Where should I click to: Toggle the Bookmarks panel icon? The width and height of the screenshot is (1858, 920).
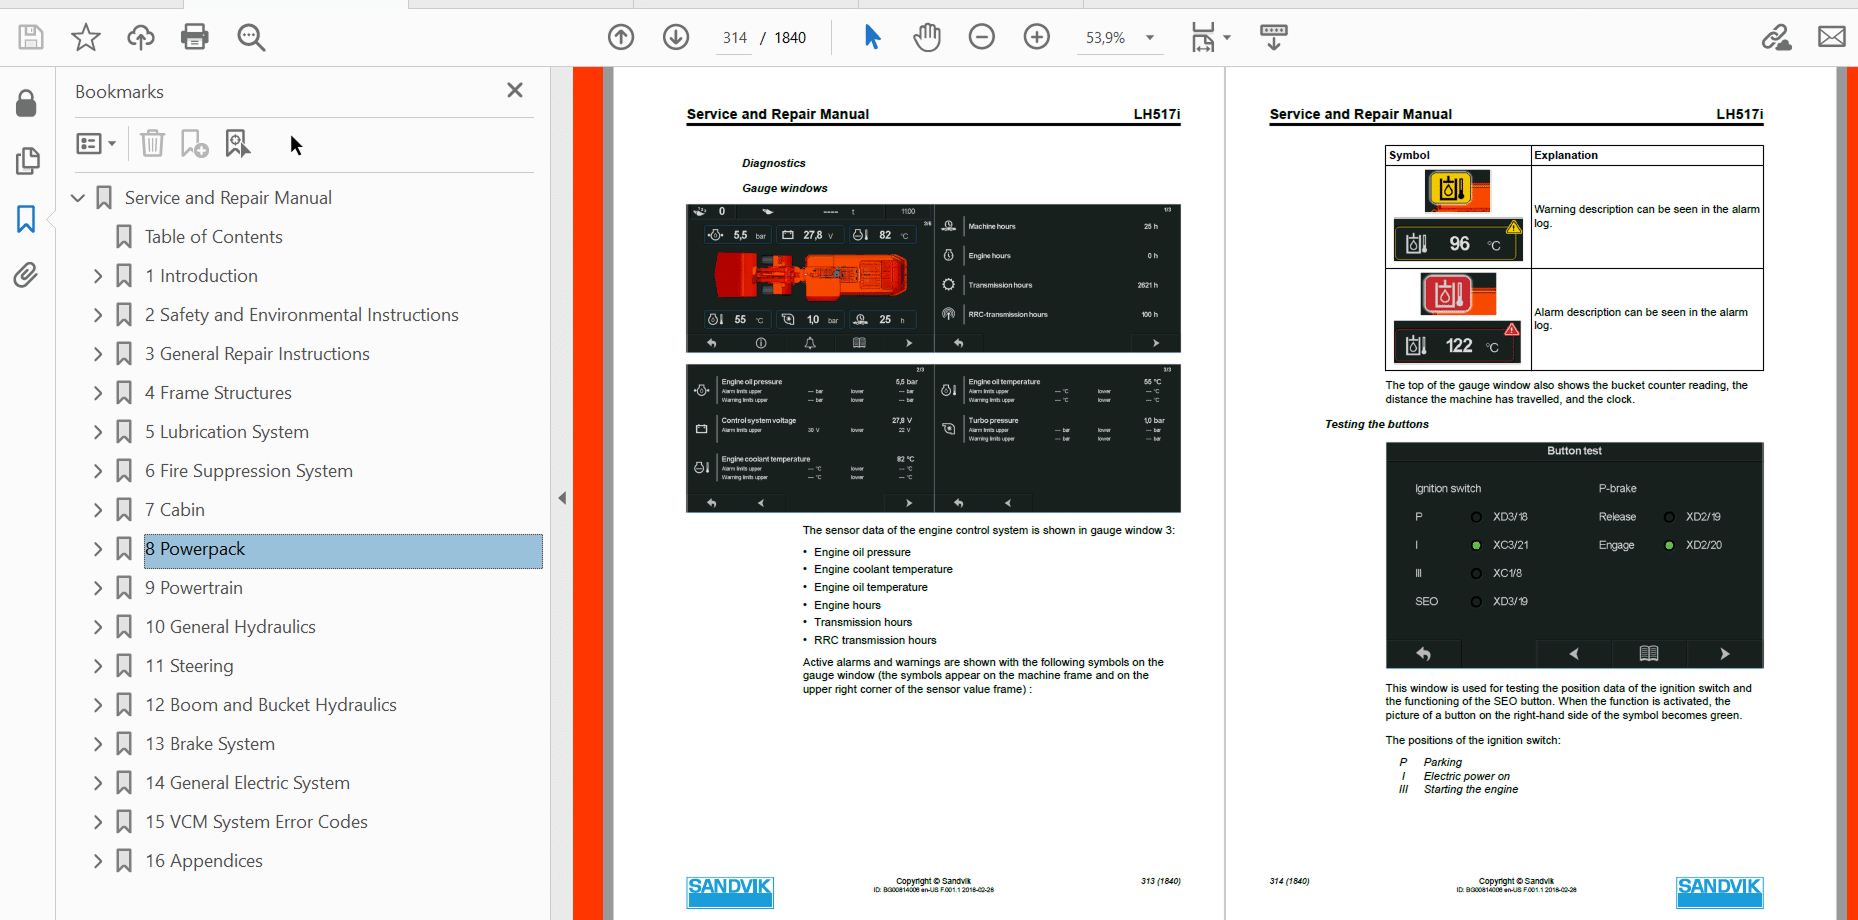[26, 219]
